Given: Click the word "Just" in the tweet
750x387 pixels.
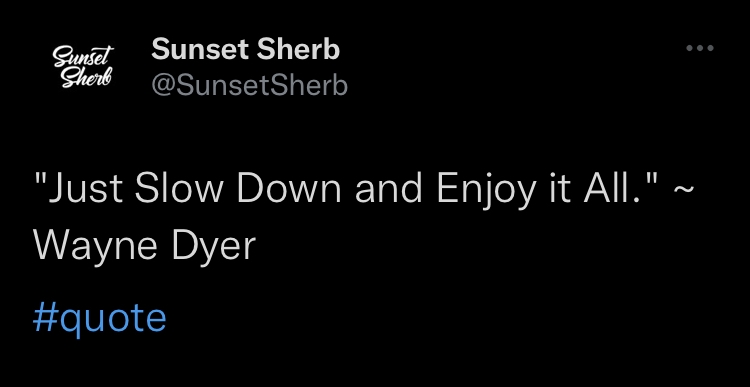Looking at the screenshot, I should 78,189.
